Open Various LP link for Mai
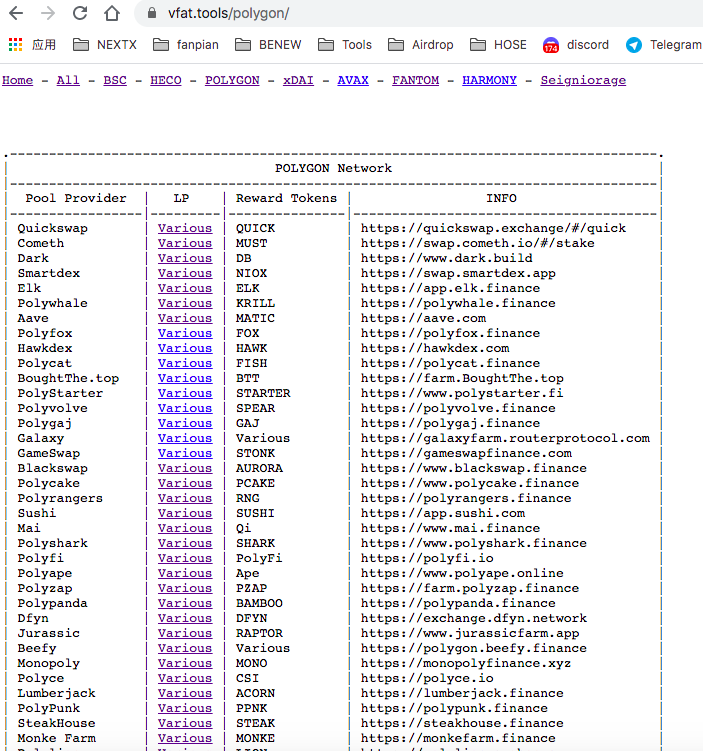The height and width of the screenshot is (751, 703). [185, 528]
